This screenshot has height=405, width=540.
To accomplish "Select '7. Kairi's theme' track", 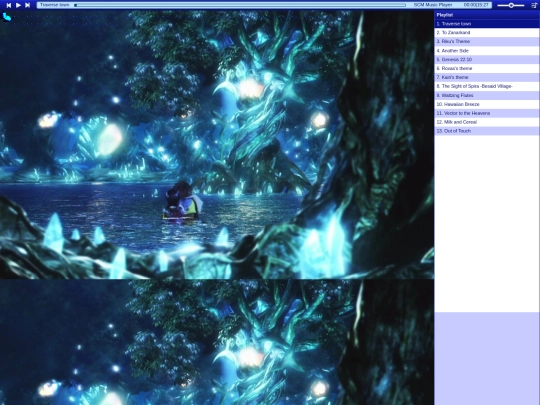I will coord(487,77).
